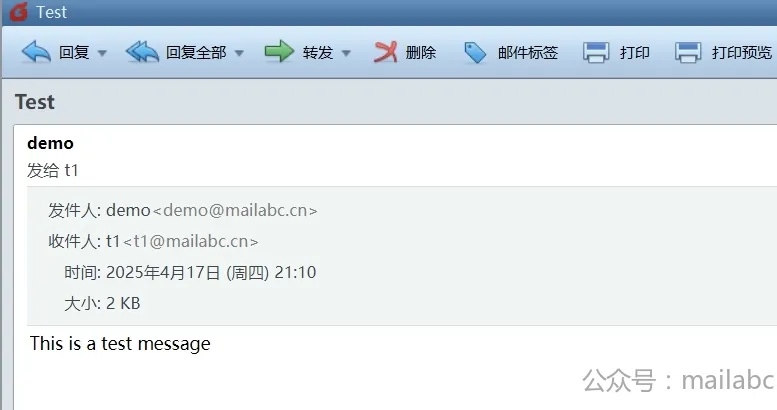Click the Reply All double-arrow icon
The image size is (777, 410).
click(x=142, y=52)
